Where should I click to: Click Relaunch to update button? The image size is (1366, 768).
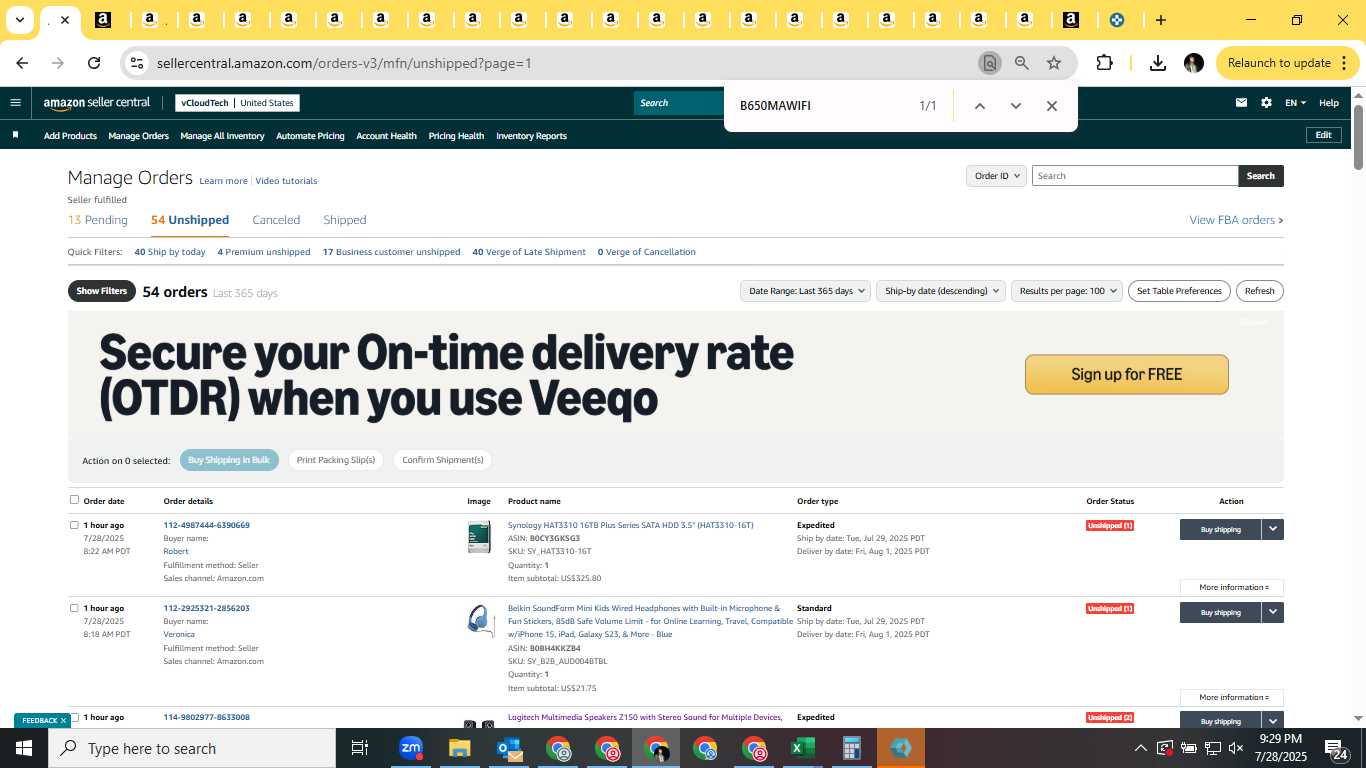[1288, 63]
